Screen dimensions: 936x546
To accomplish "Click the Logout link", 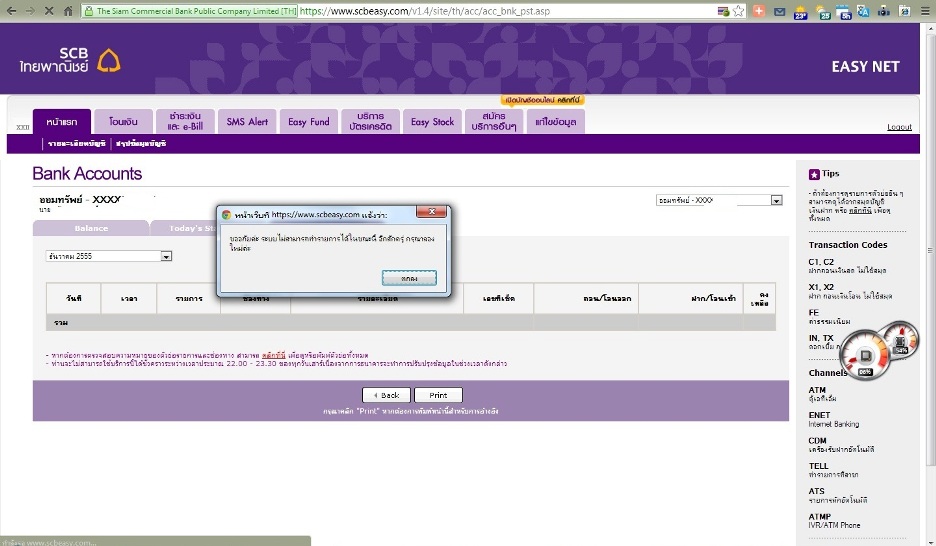I will [x=899, y=127].
